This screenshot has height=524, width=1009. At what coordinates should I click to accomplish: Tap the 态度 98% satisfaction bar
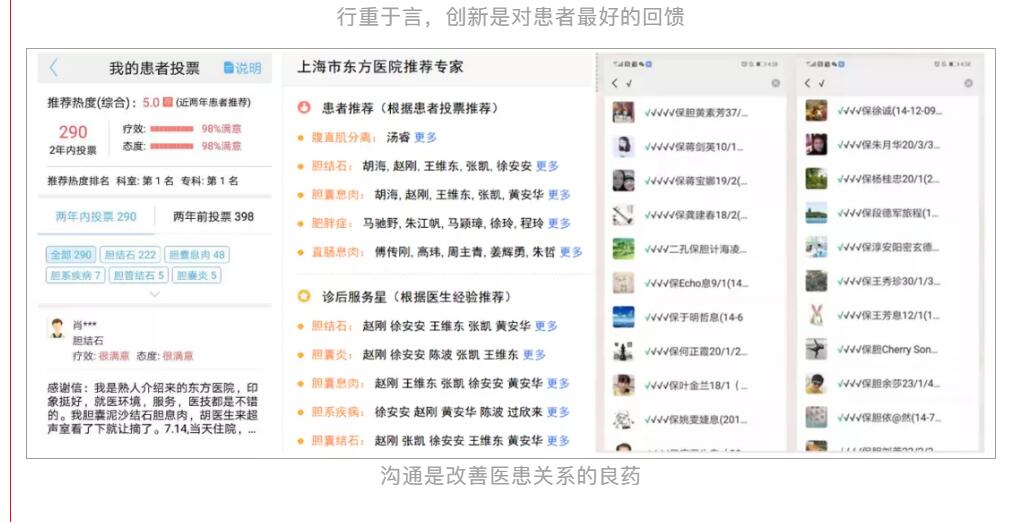[172, 146]
